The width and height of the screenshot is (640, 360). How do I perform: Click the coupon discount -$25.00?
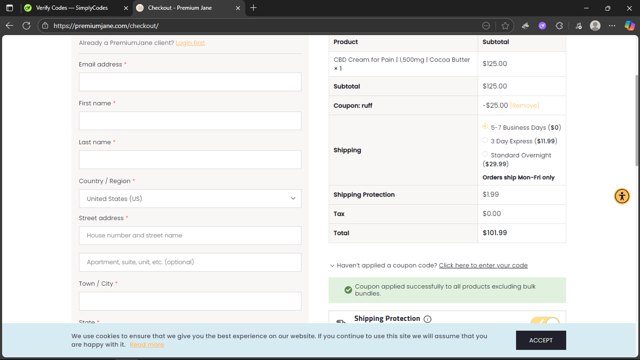(495, 105)
